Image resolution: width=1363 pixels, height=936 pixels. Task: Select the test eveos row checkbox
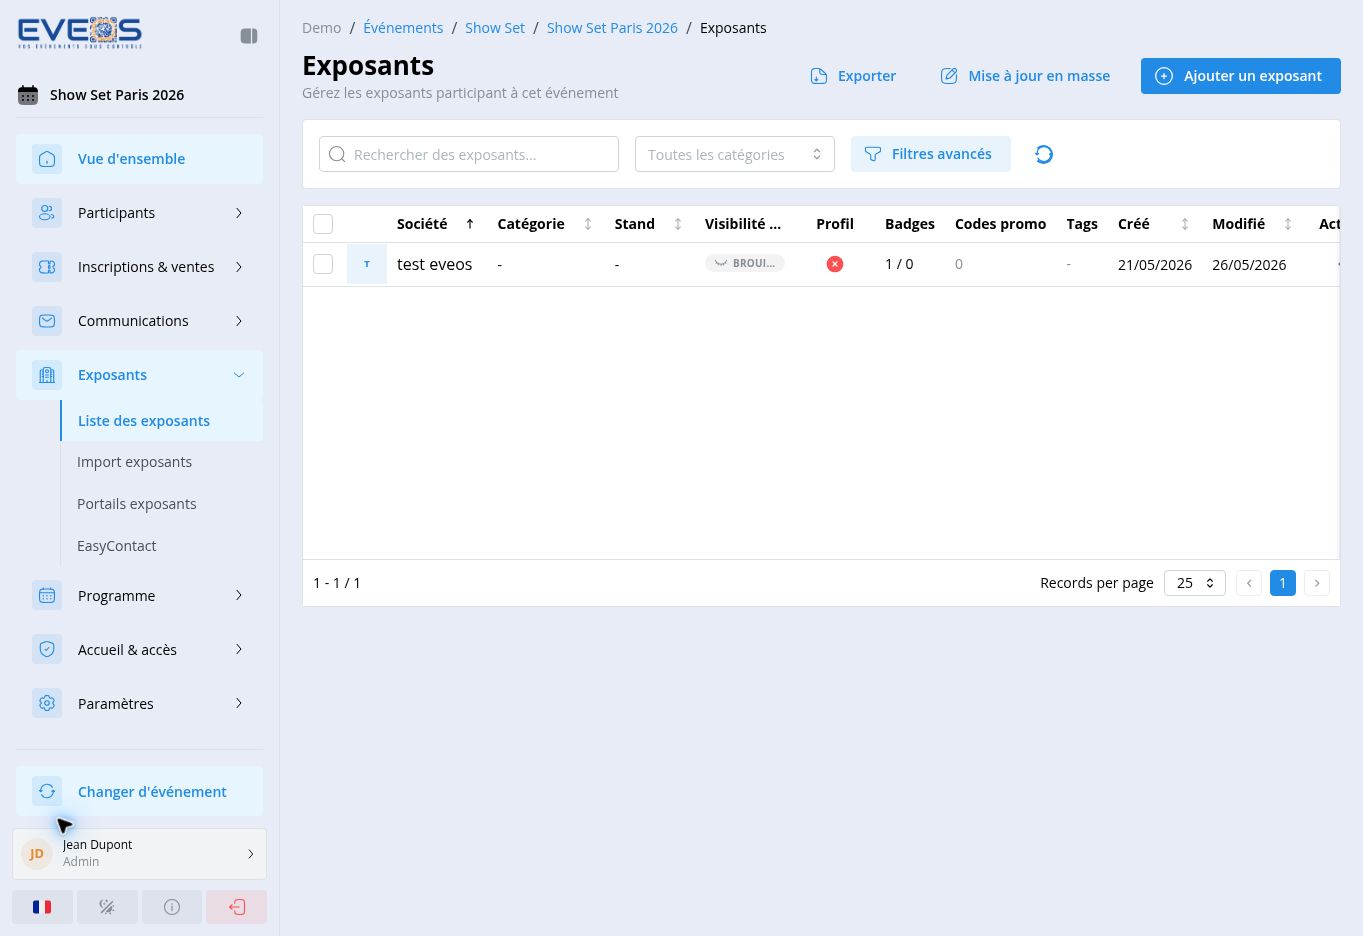click(323, 264)
